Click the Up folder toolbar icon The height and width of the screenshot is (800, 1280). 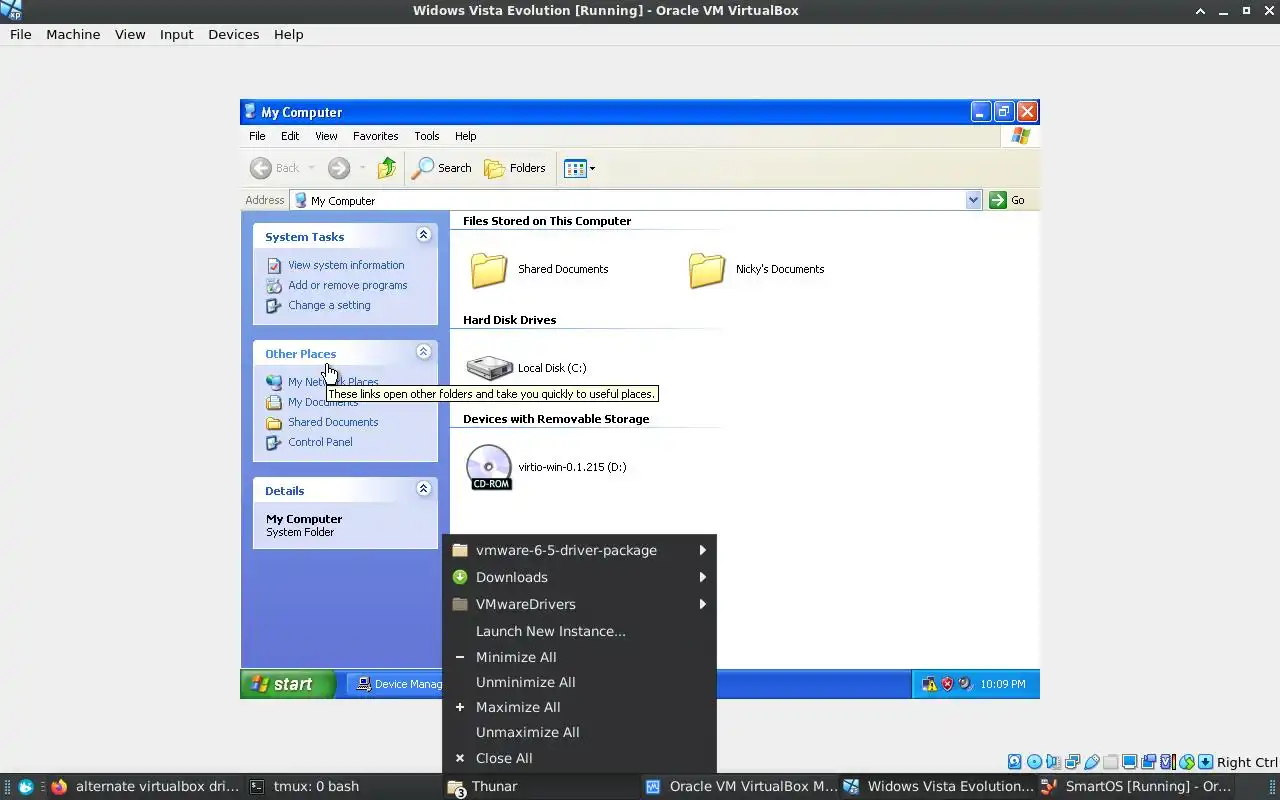(387, 168)
